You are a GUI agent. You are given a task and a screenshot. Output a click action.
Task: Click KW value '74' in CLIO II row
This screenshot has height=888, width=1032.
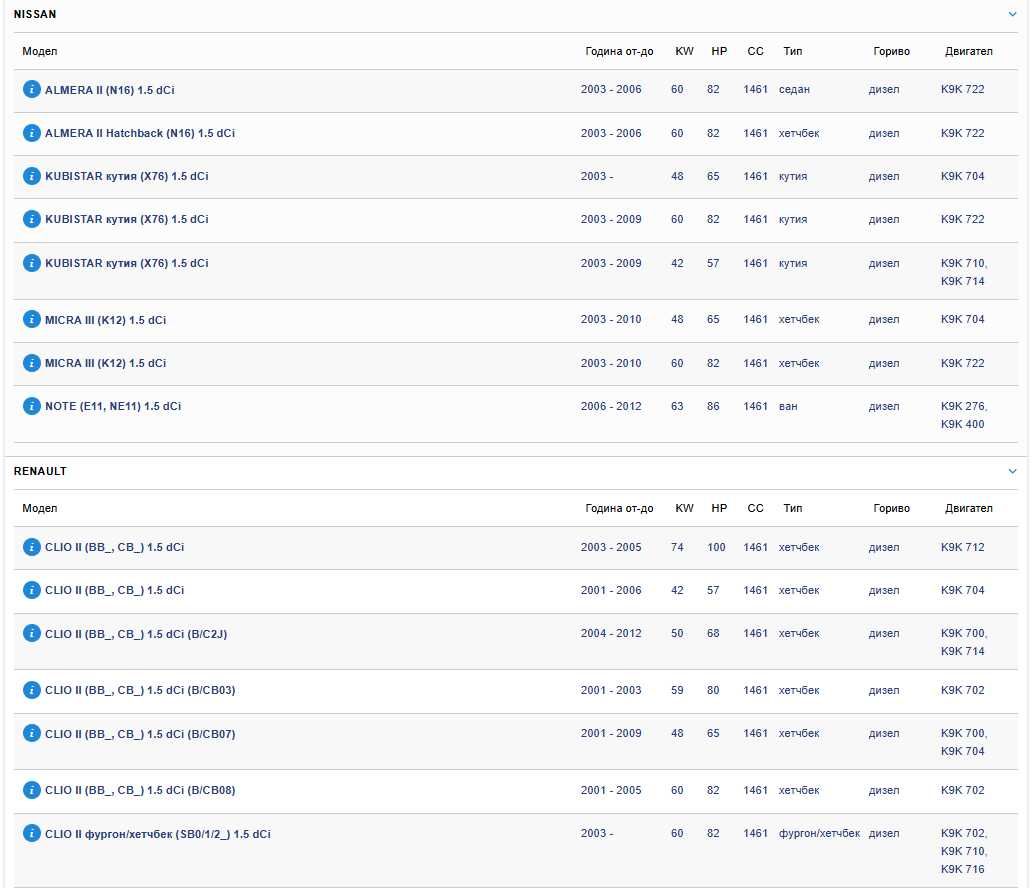click(x=677, y=547)
